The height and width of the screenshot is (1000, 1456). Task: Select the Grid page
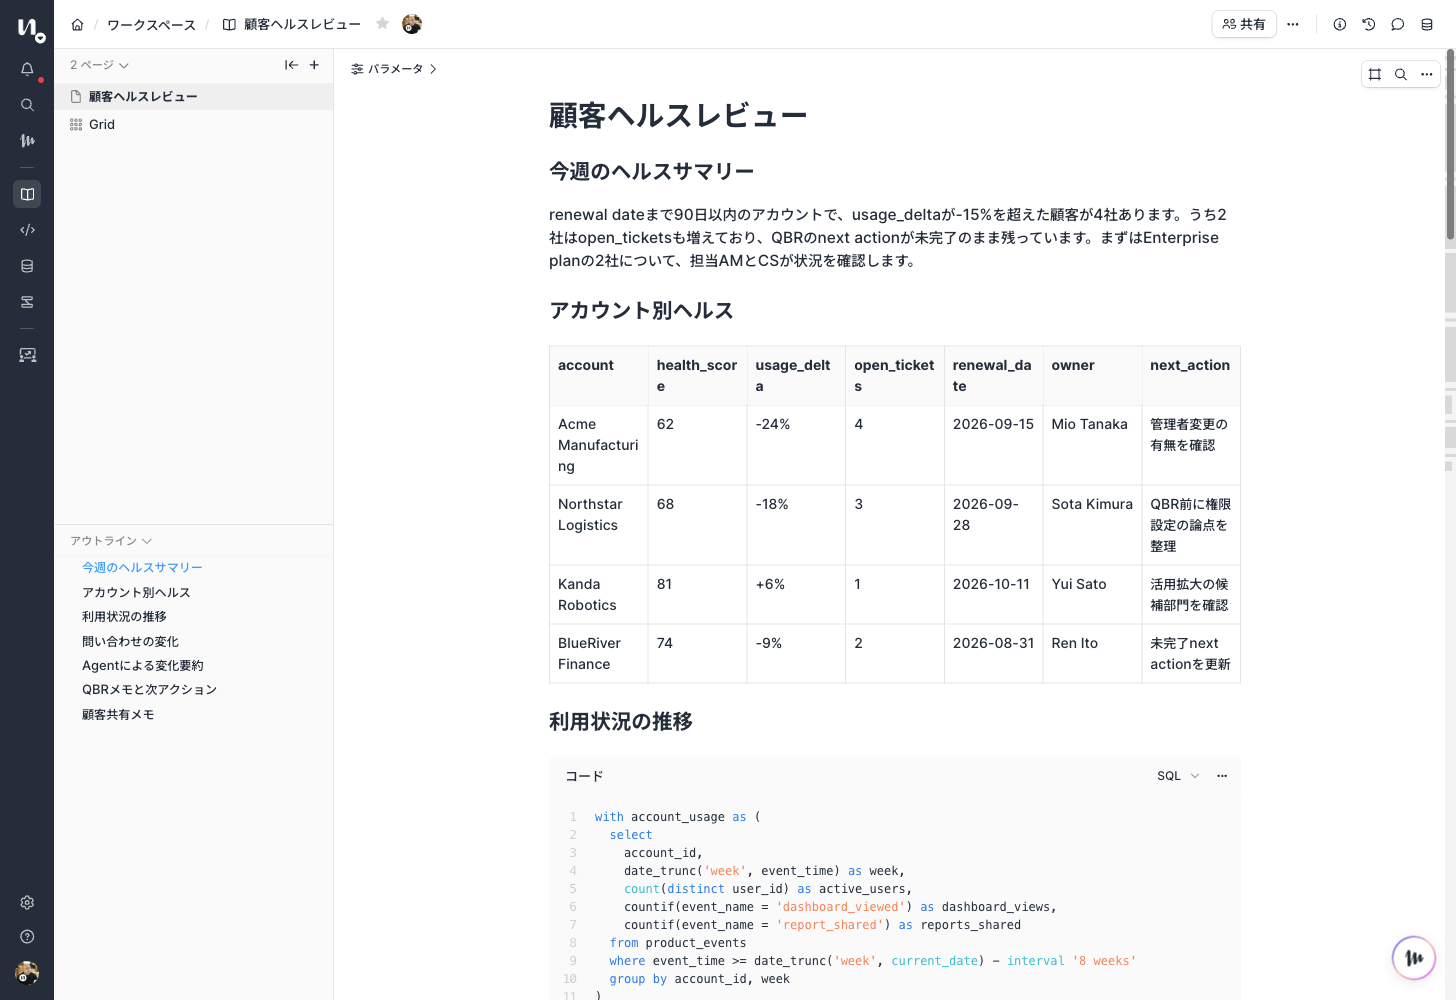[193, 125]
